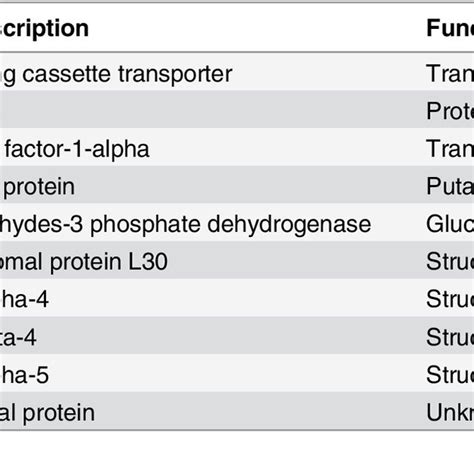This screenshot has height=474, width=474.
Task: Click the 'al protein' last row cell
Action: 47,413
